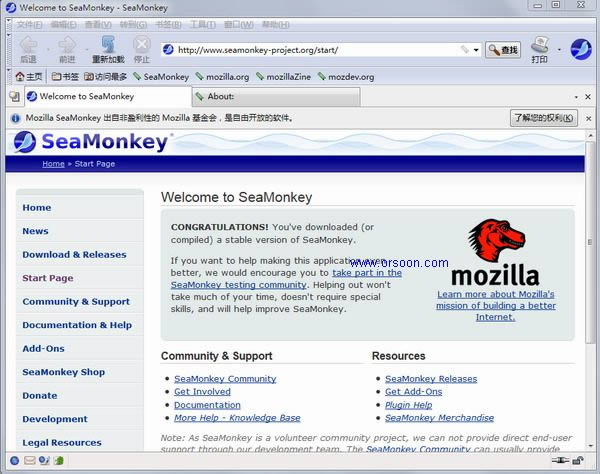The image size is (600, 474).
Task: Open the Bookmarks folder on bookmarks toolbar
Action: (x=65, y=76)
